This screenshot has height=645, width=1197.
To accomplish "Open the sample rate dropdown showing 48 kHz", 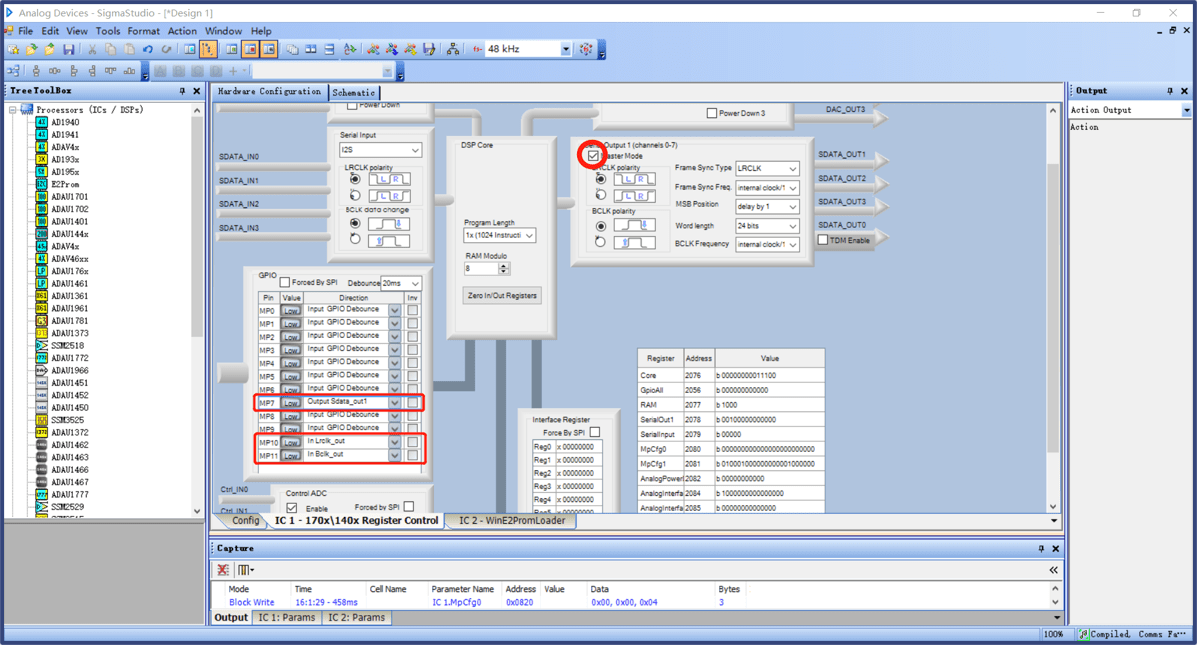I will coord(564,48).
